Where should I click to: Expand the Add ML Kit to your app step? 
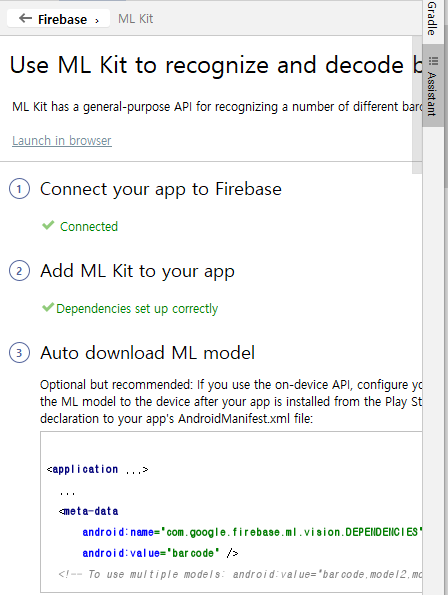pos(137,271)
